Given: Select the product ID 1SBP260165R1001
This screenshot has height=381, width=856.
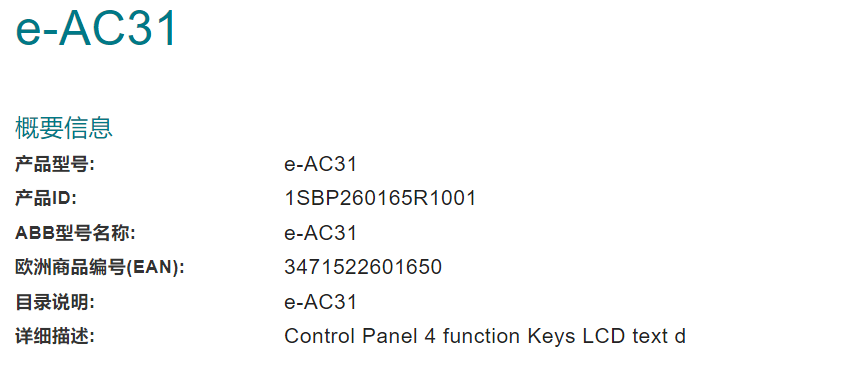Looking at the screenshot, I should point(381,198).
